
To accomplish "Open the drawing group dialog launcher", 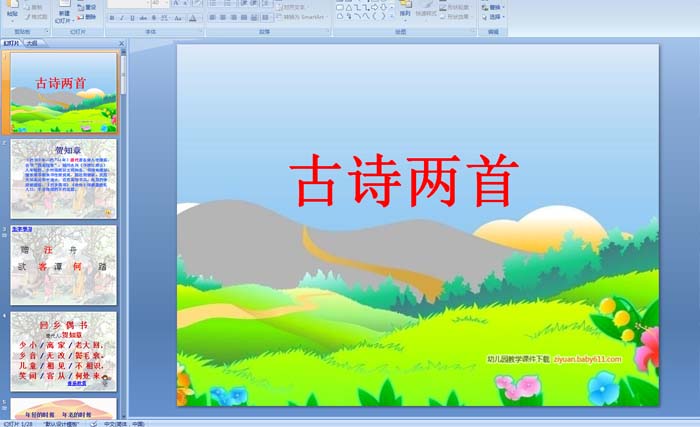I will pos(473,30).
